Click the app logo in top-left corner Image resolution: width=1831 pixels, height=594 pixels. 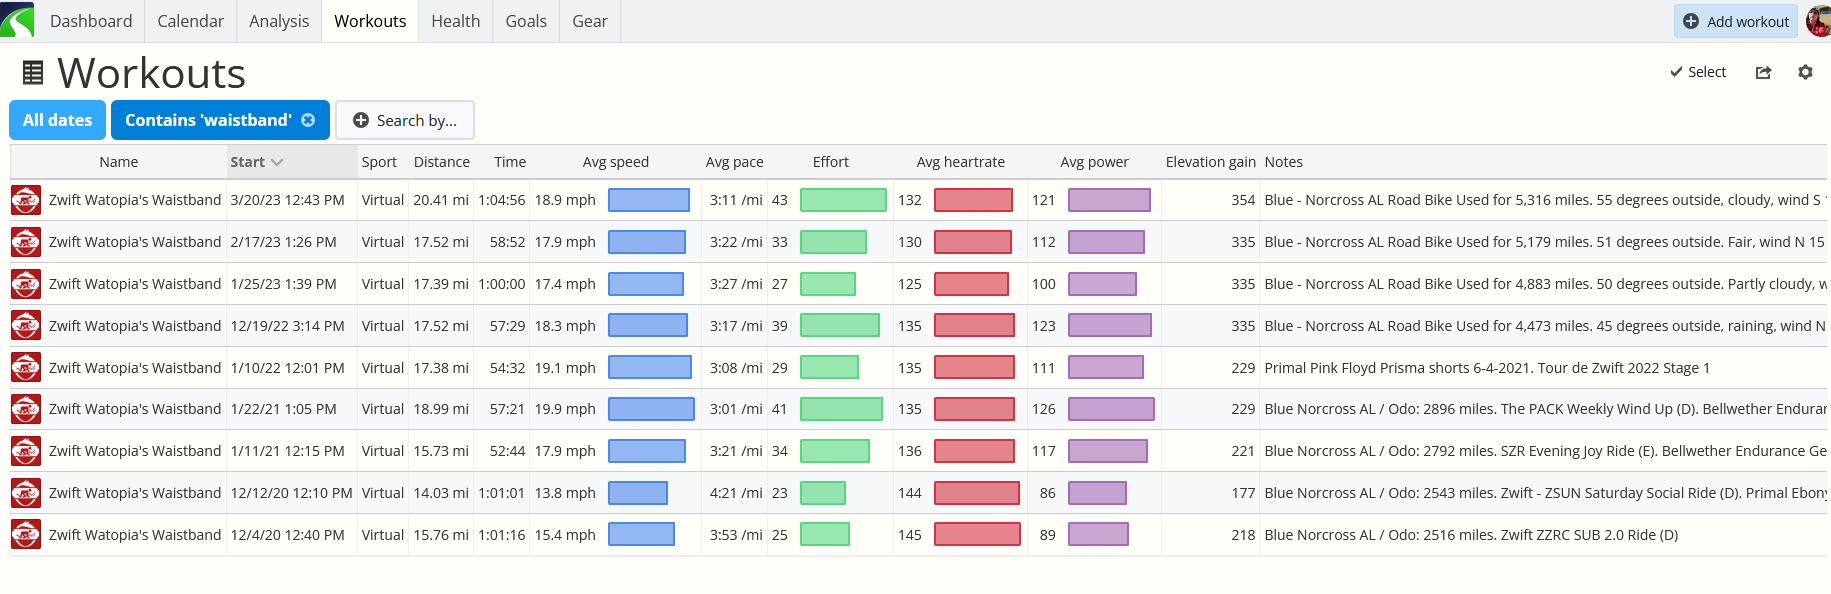coord(17,20)
